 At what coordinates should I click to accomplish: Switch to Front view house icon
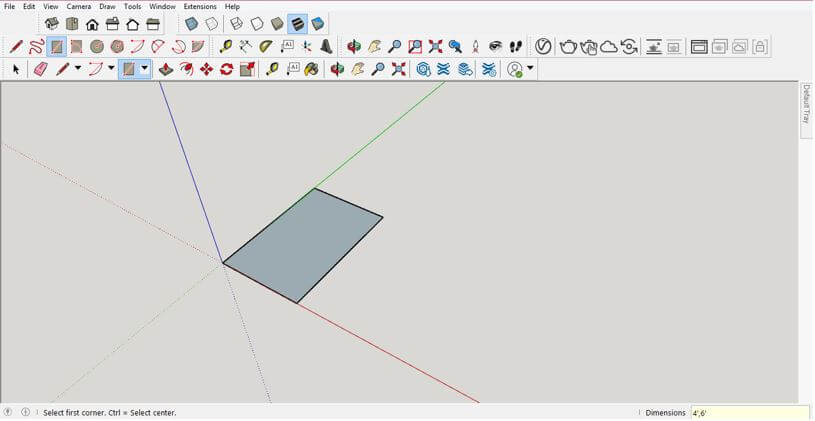pos(93,24)
